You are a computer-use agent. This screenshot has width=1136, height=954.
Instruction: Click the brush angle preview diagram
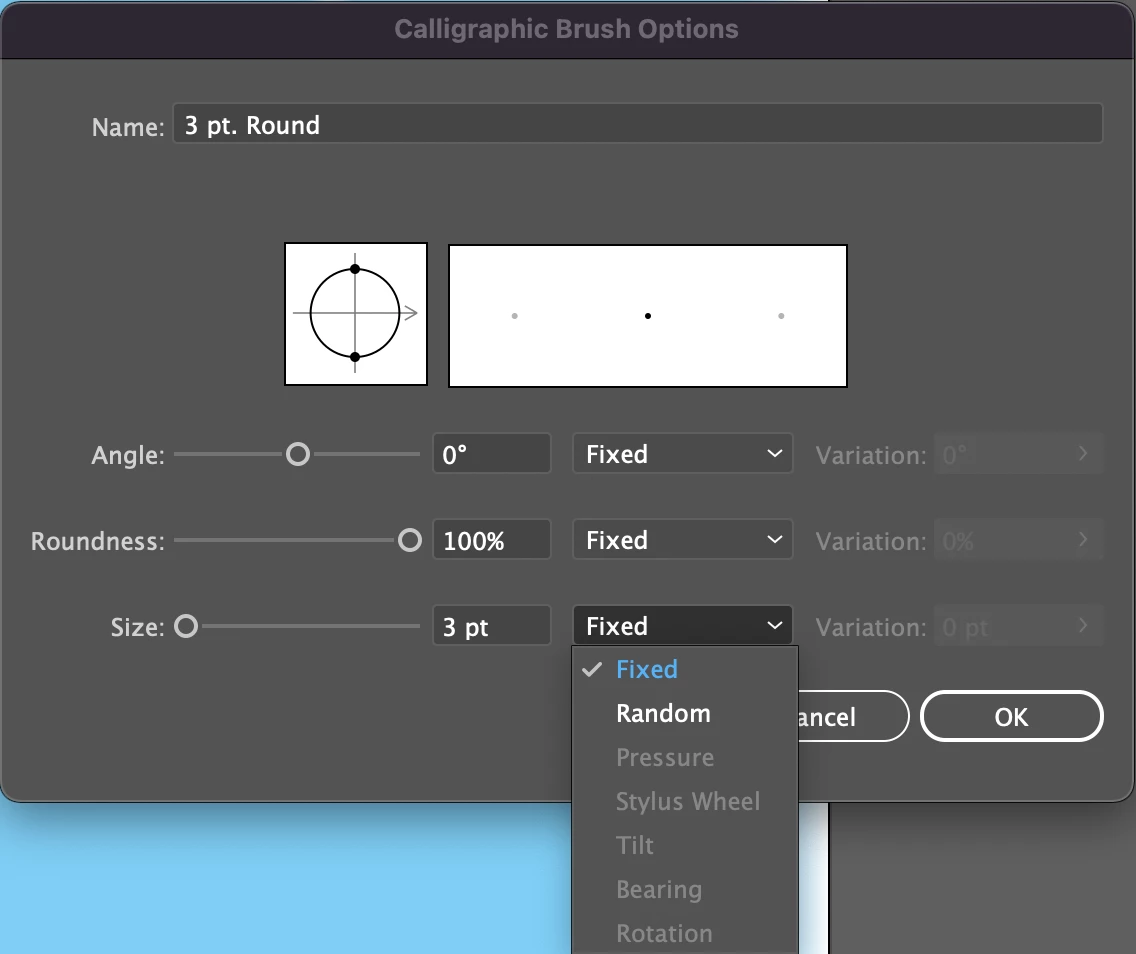(x=356, y=314)
